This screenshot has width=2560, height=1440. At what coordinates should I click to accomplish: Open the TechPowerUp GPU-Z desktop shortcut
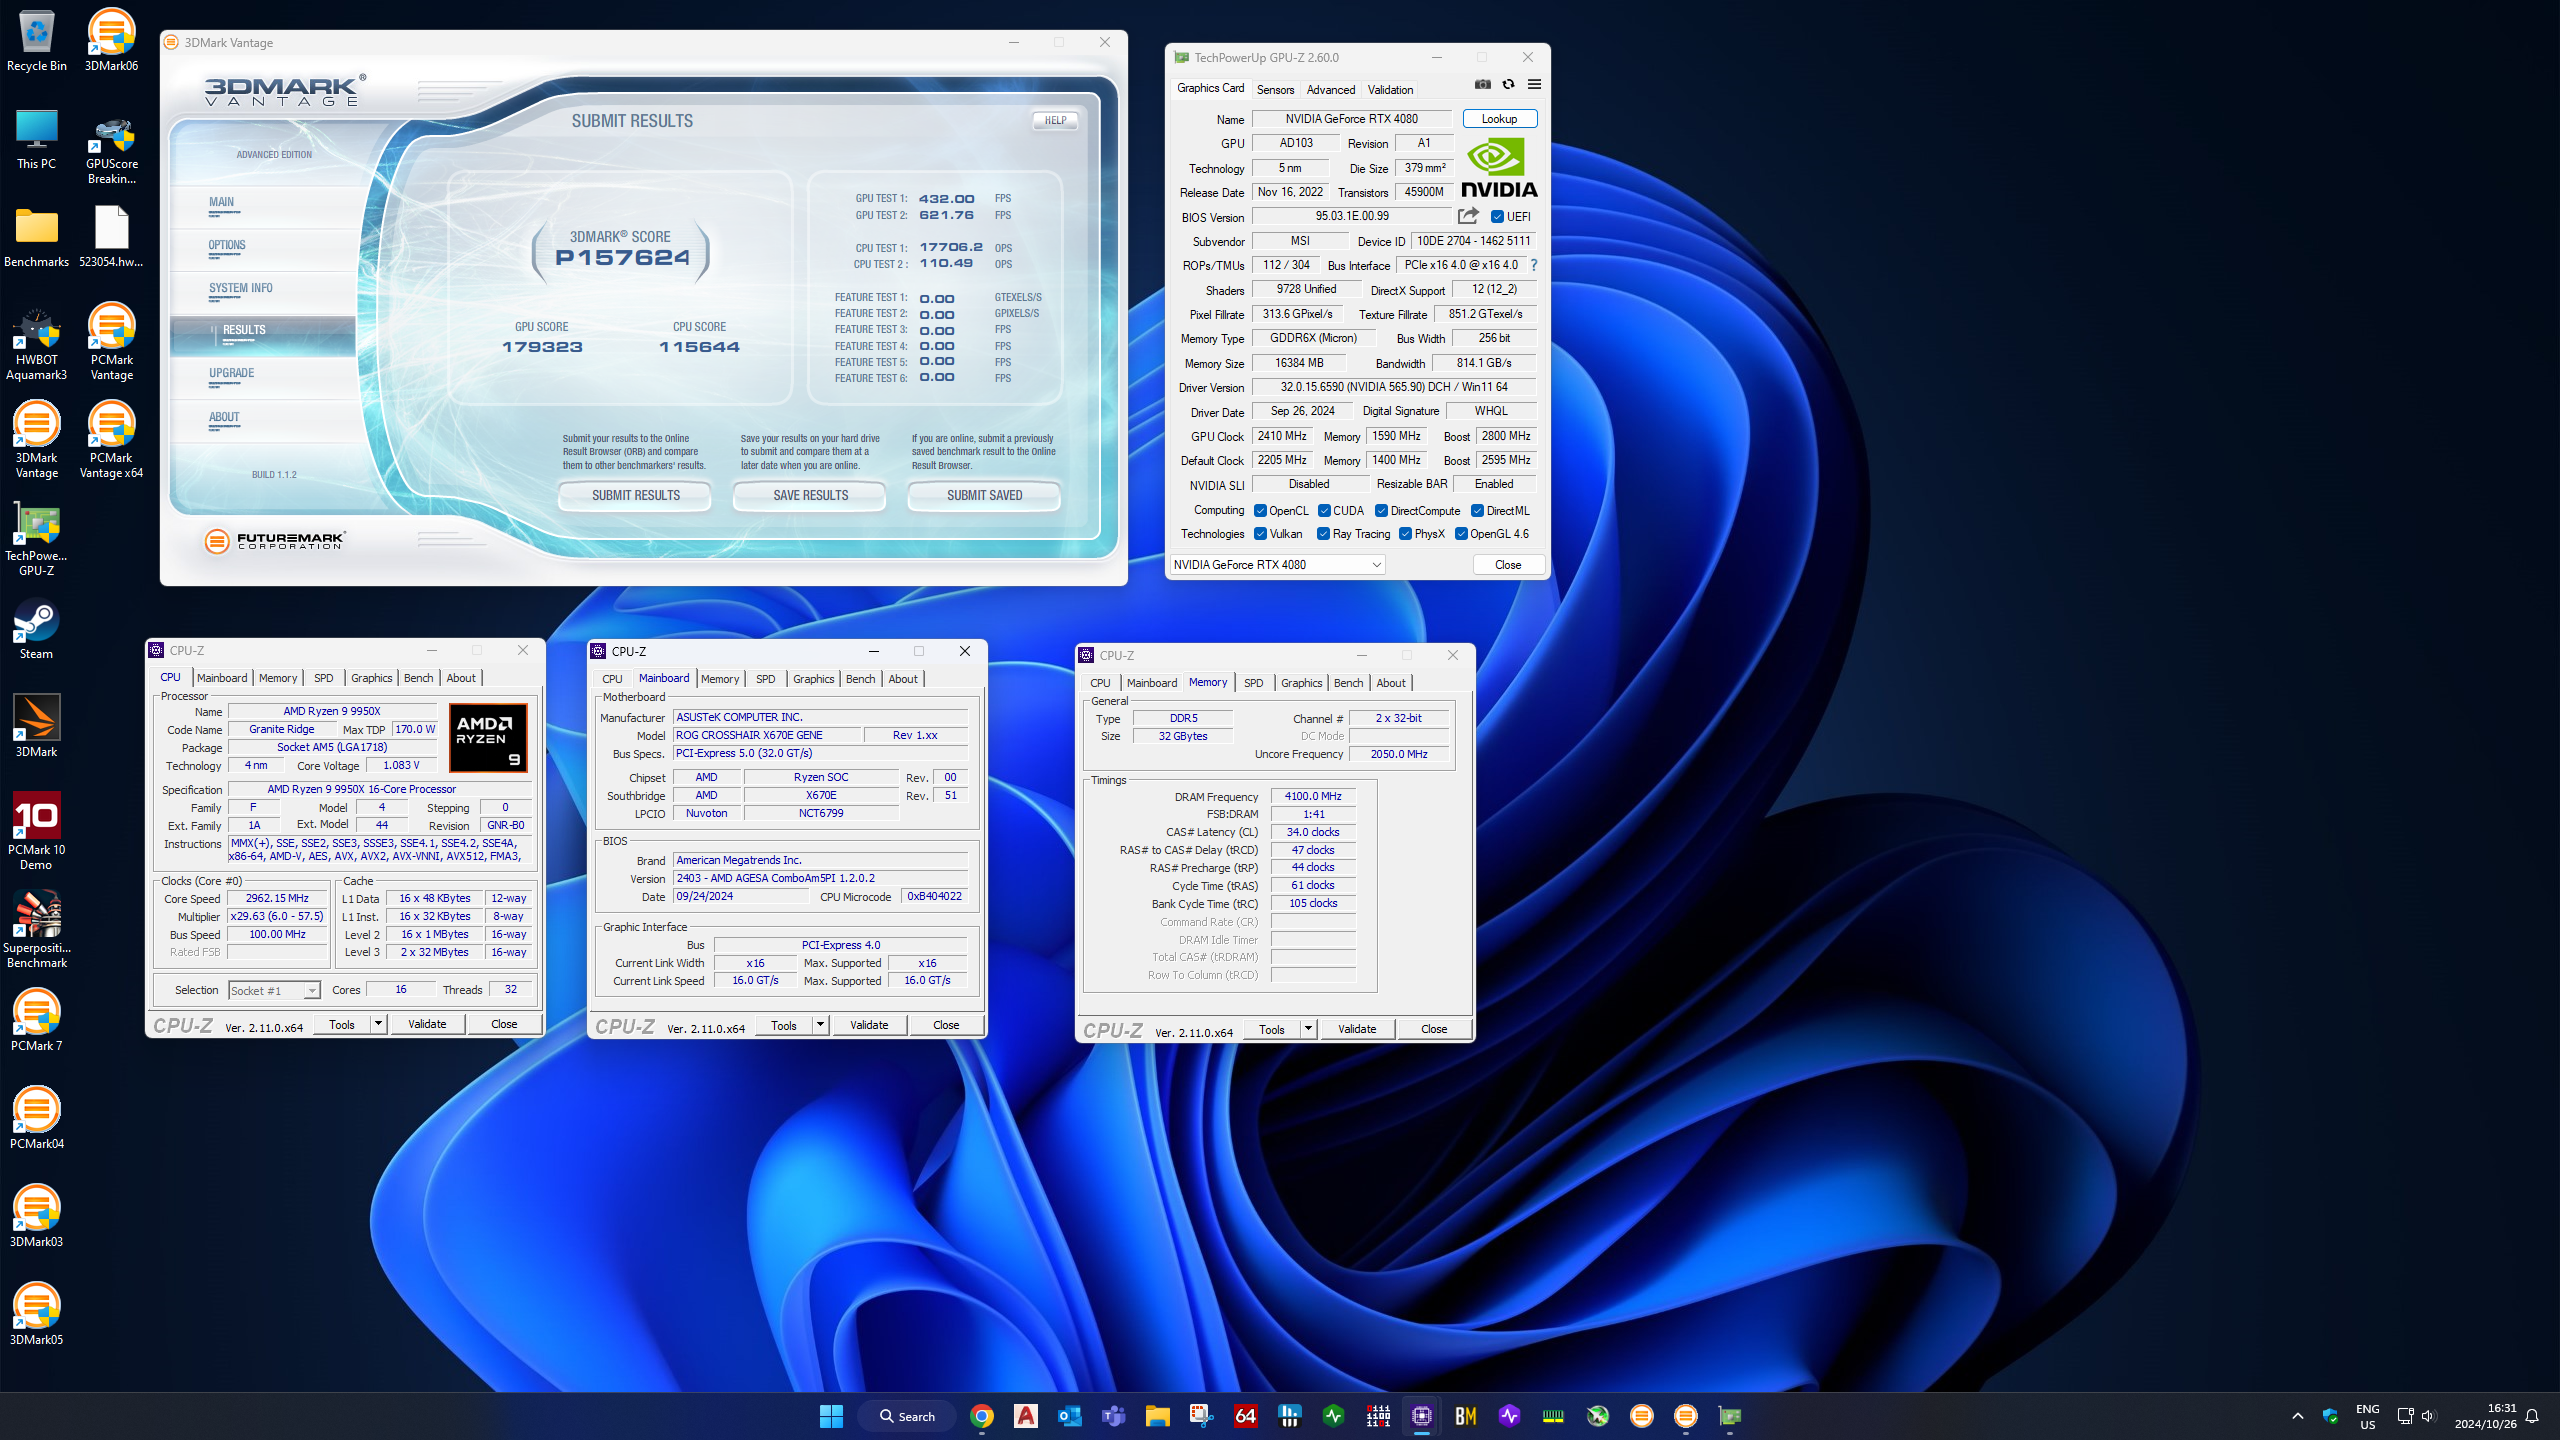pyautogui.click(x=37, y=541)
